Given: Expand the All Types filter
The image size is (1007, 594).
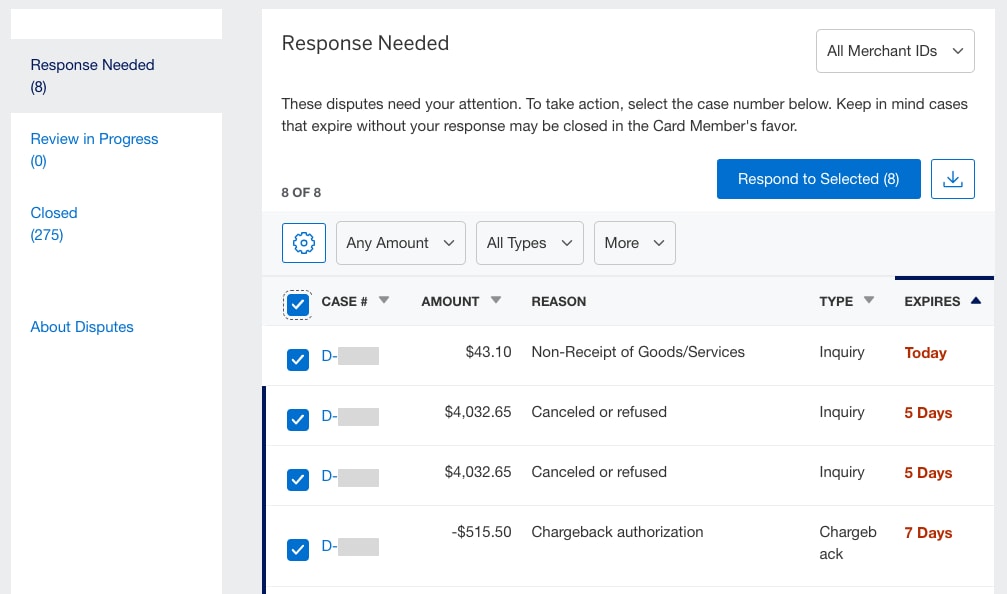Looking at the screenshot, I should tap(529, 242).
